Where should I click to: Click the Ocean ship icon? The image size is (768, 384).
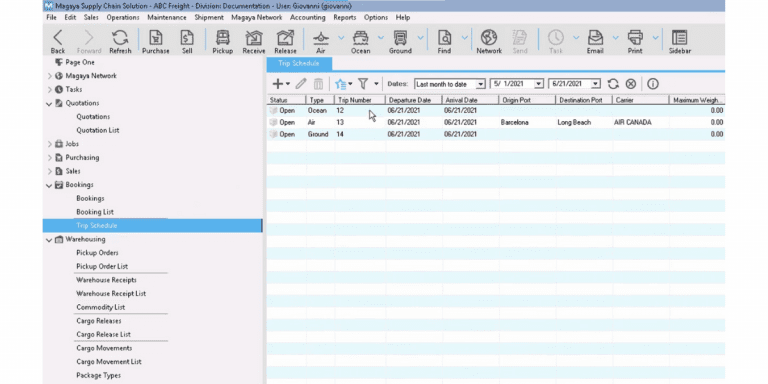coord(360,41)
